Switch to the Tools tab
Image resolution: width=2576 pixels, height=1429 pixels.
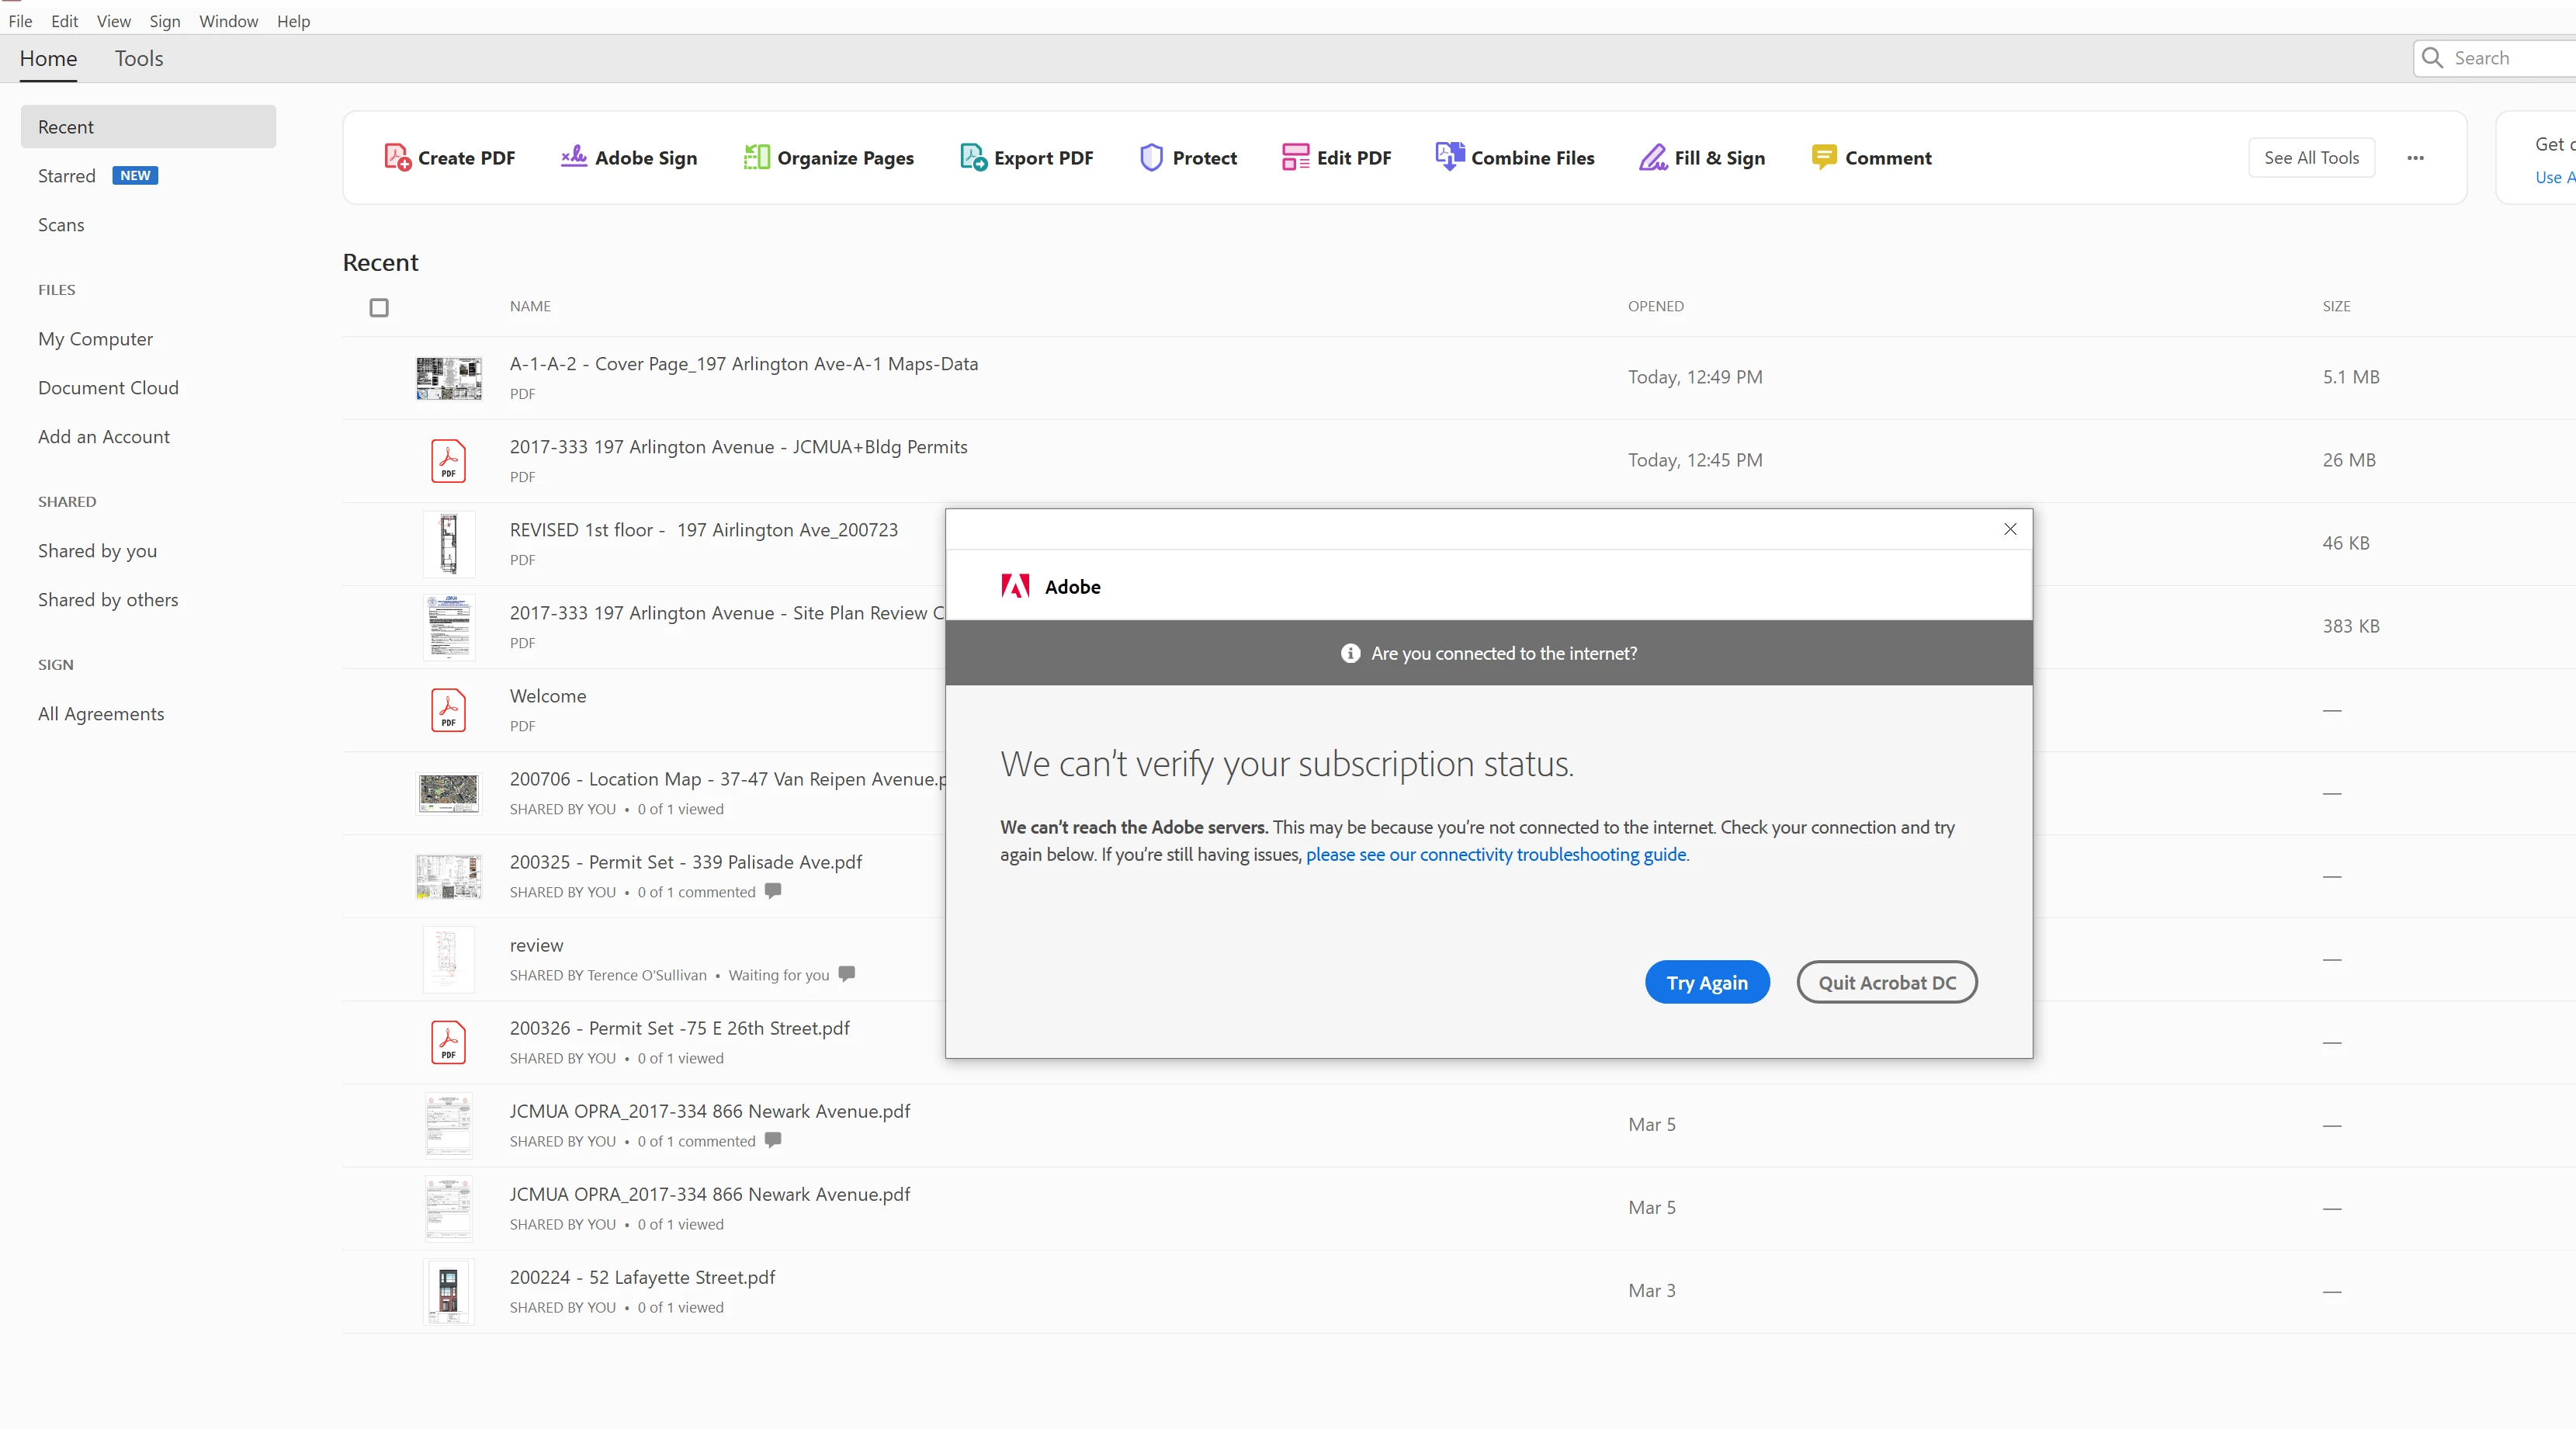coord(139,58)
